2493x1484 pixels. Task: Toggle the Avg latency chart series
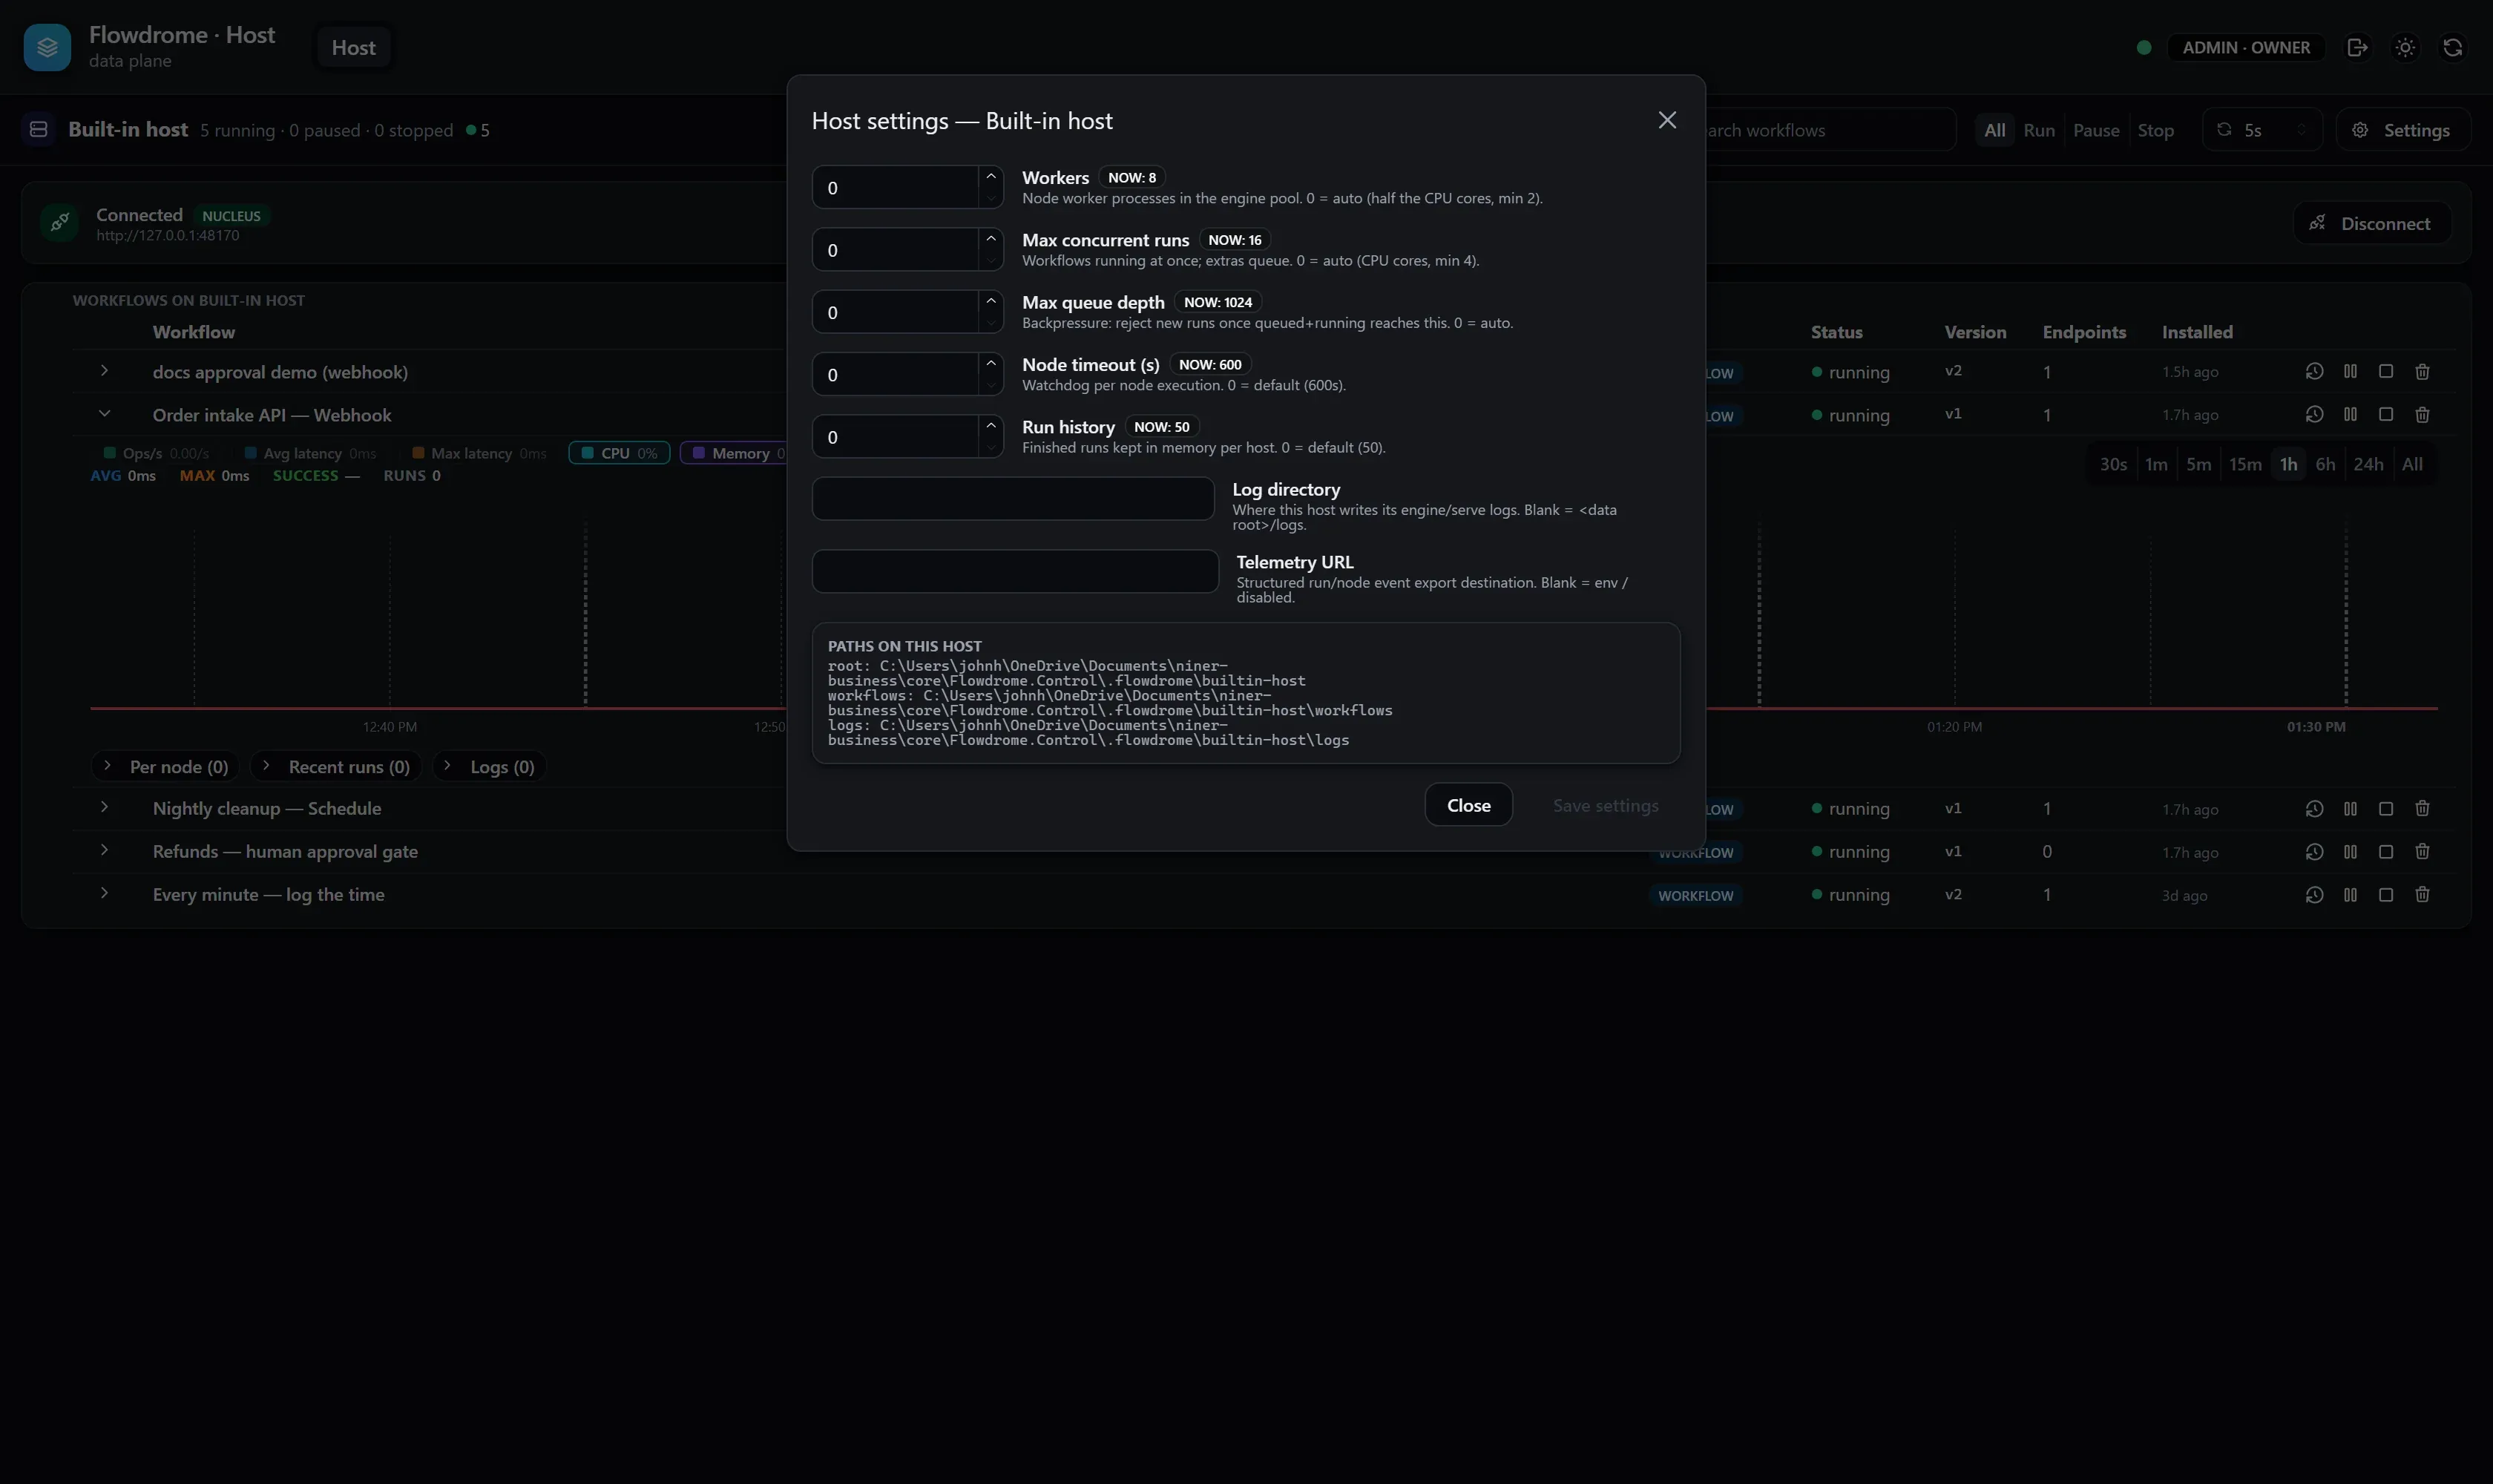[x=310, y=453]
